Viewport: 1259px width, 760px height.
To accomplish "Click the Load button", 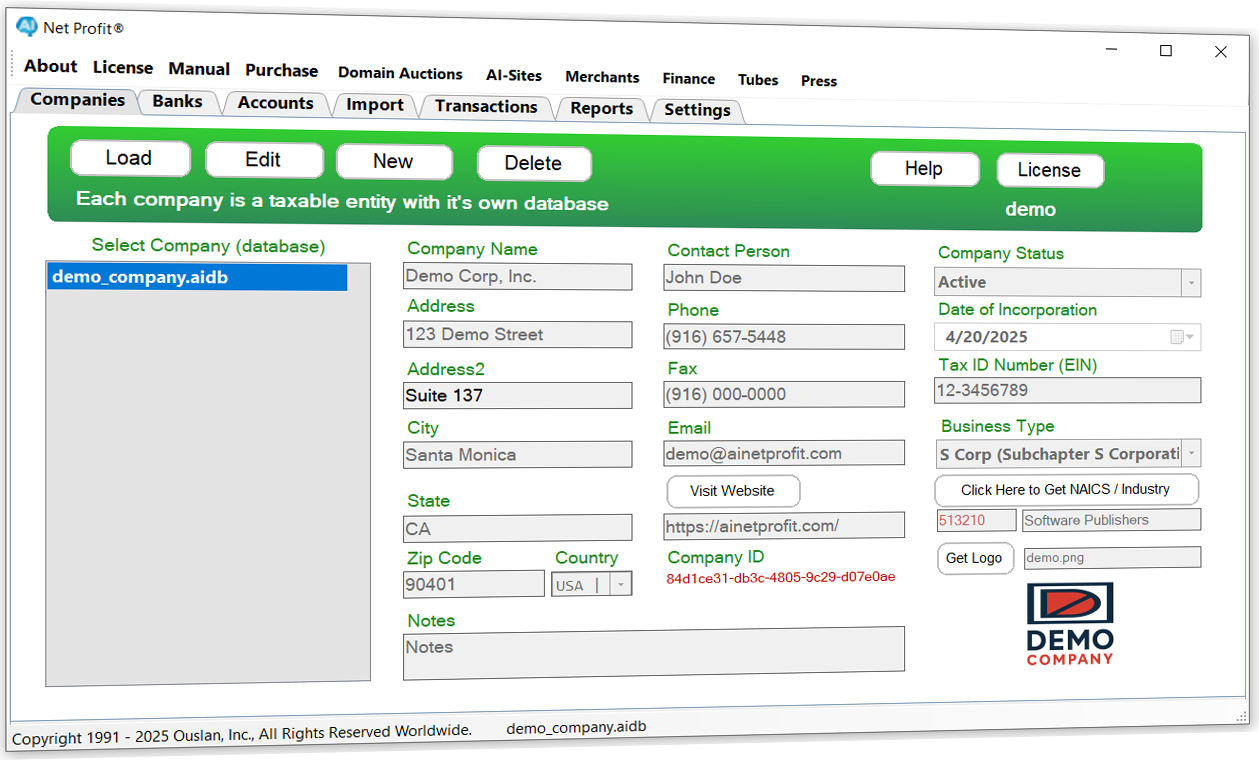I will click(130, 158).
